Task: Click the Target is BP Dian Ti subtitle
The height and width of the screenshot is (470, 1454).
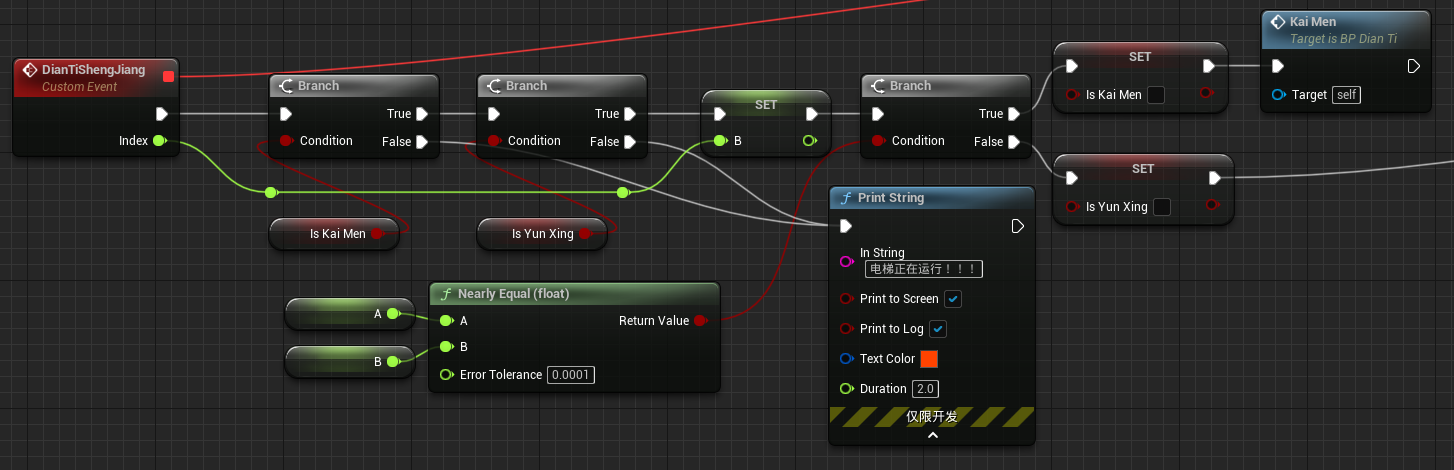Action: click(1343, 39)
